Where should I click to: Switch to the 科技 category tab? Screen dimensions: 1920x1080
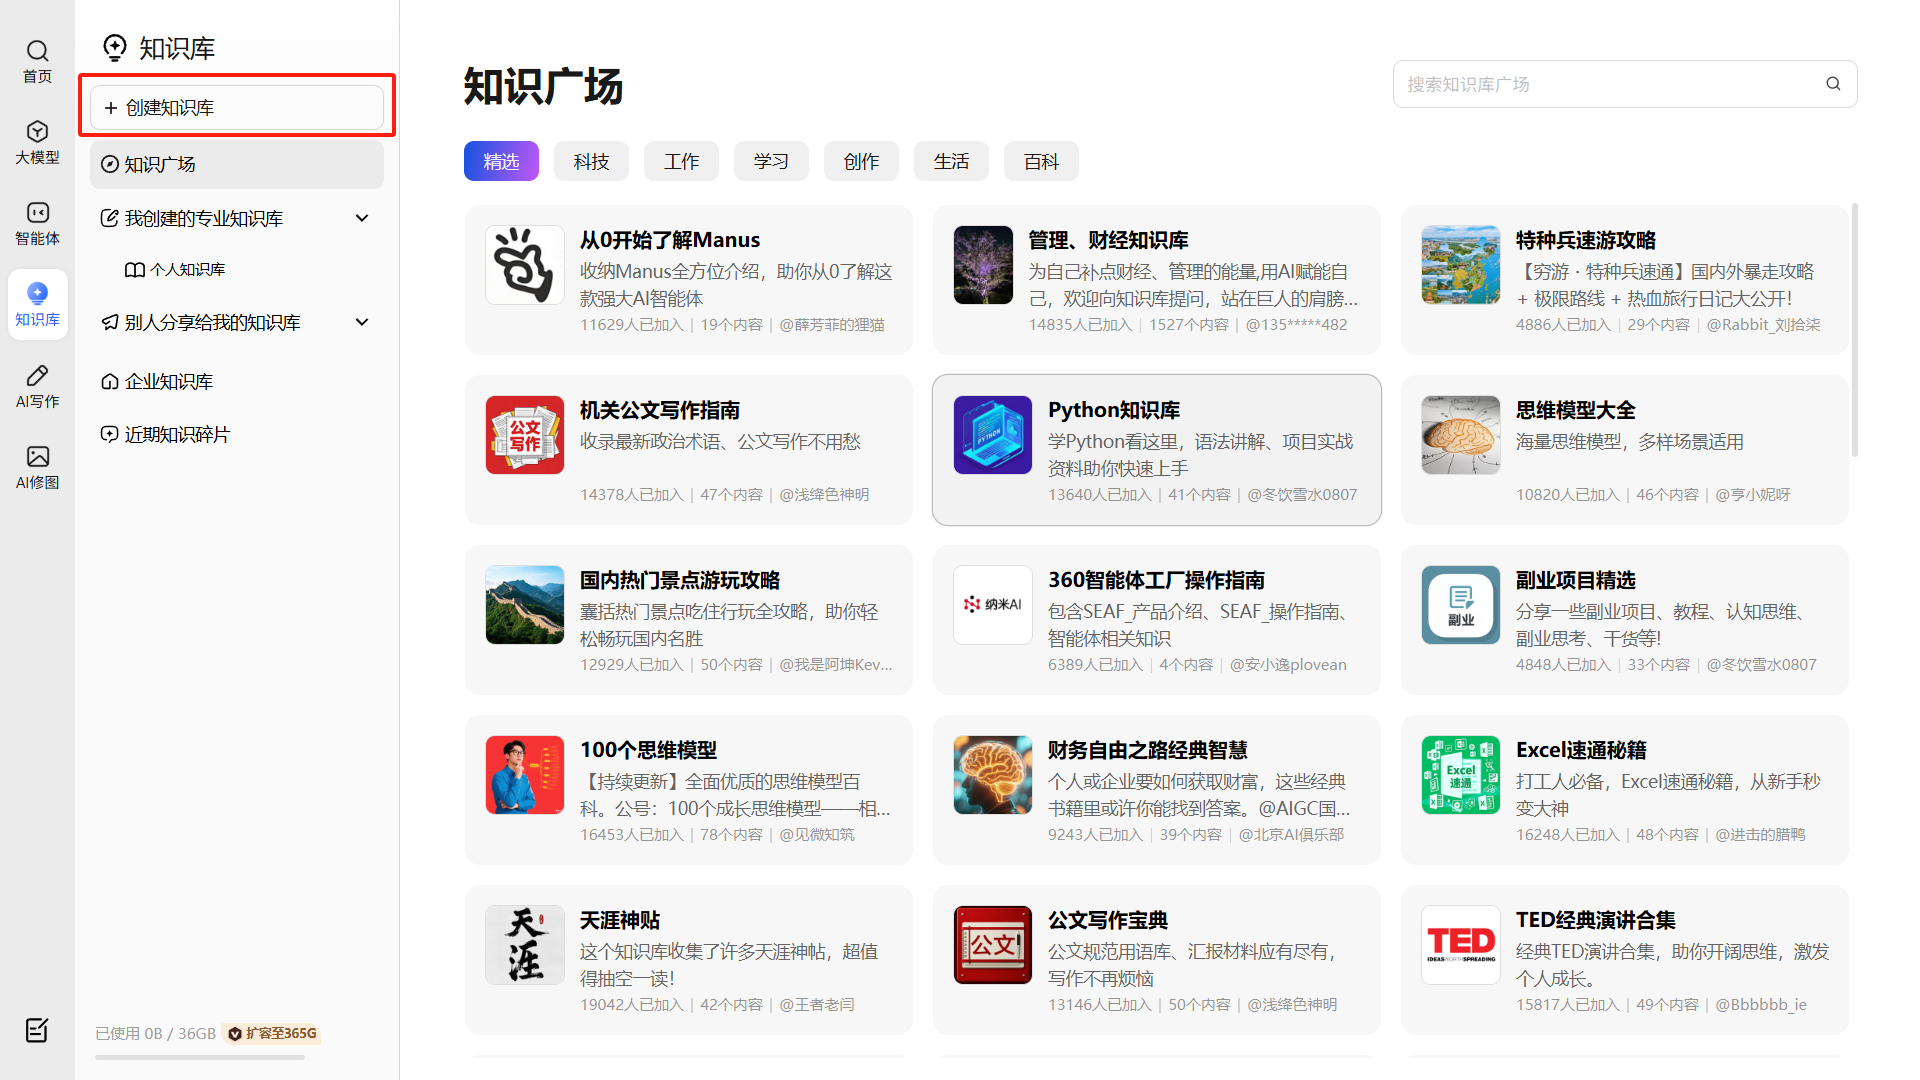pos(591,162)
